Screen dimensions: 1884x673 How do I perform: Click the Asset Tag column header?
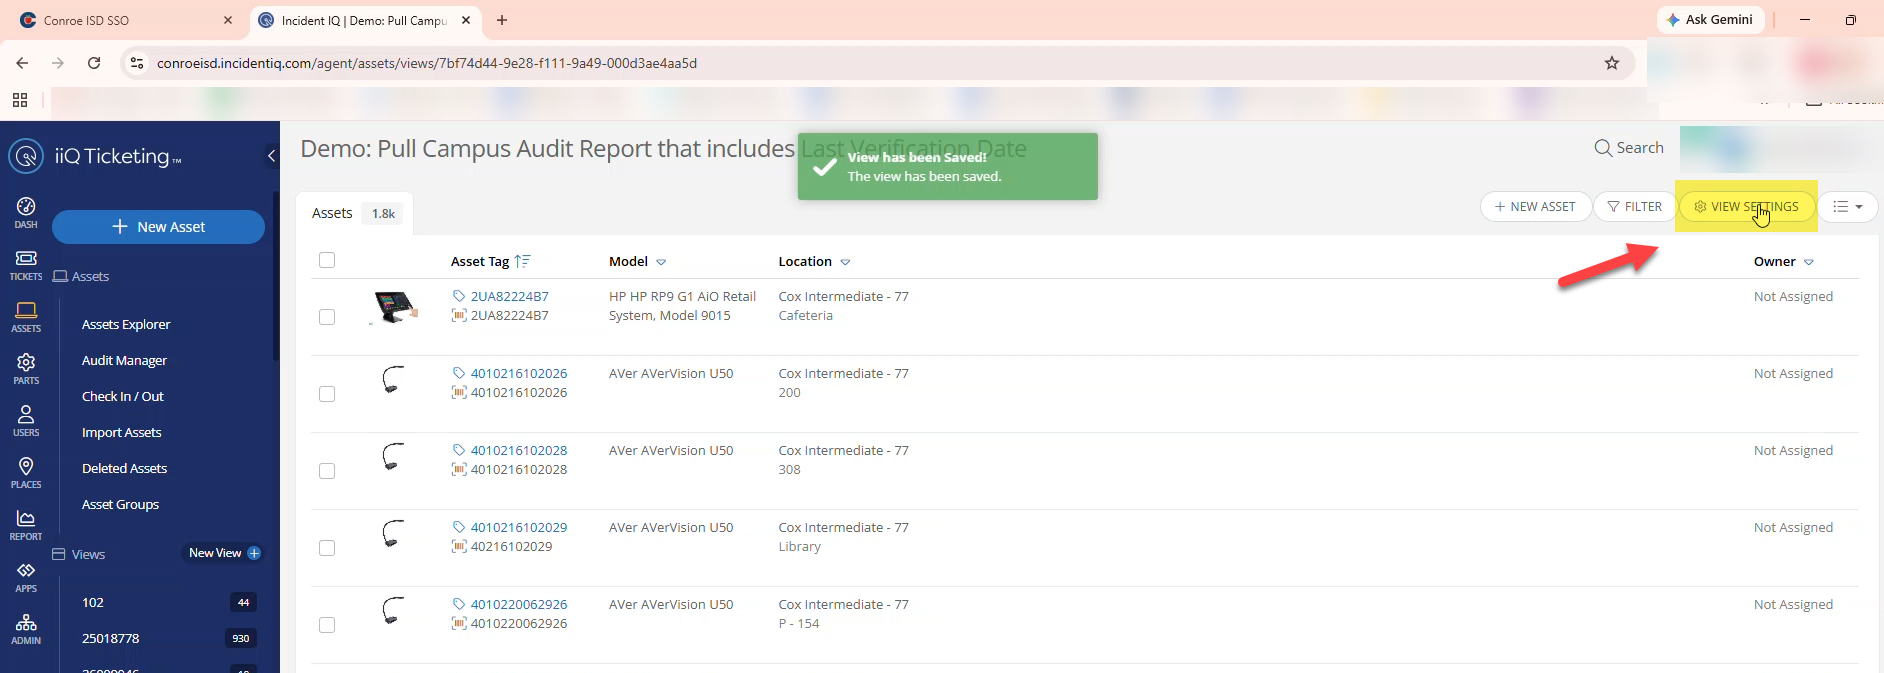[479, 261]
